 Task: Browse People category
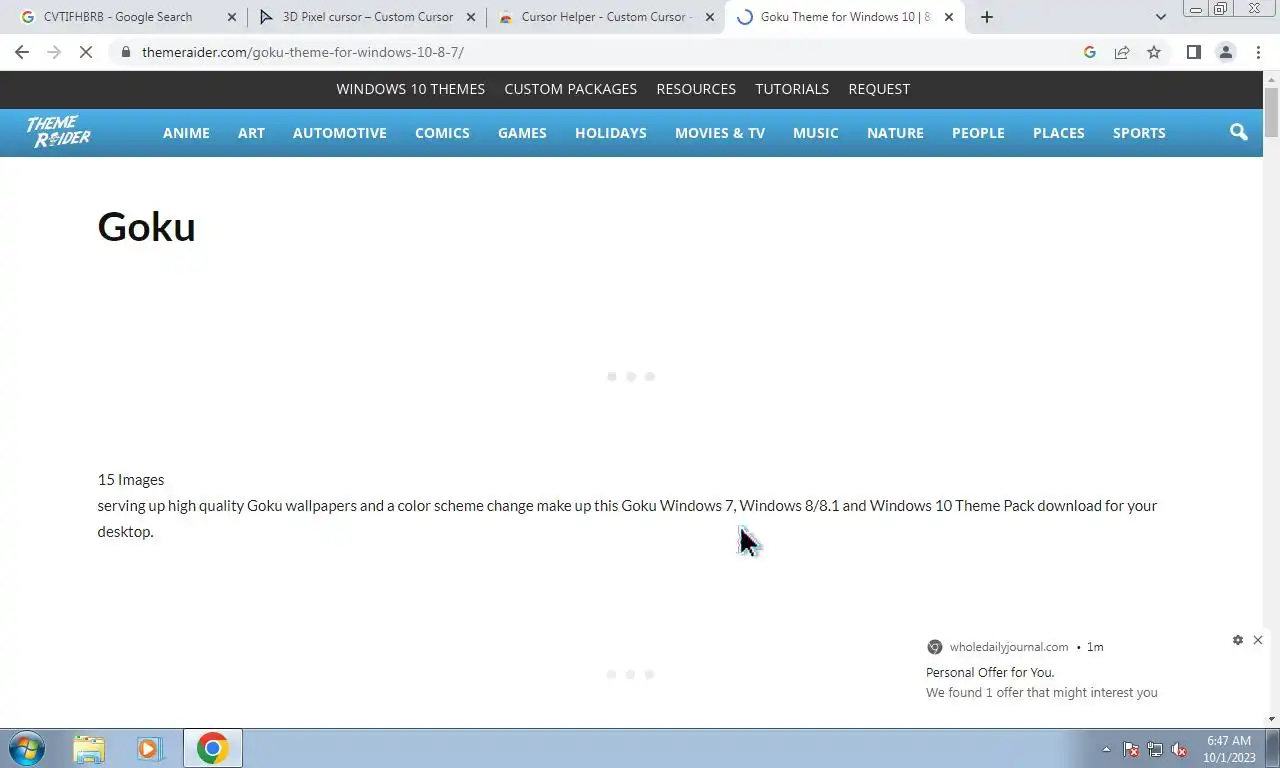pyautogui.click(x=978, y=133)
